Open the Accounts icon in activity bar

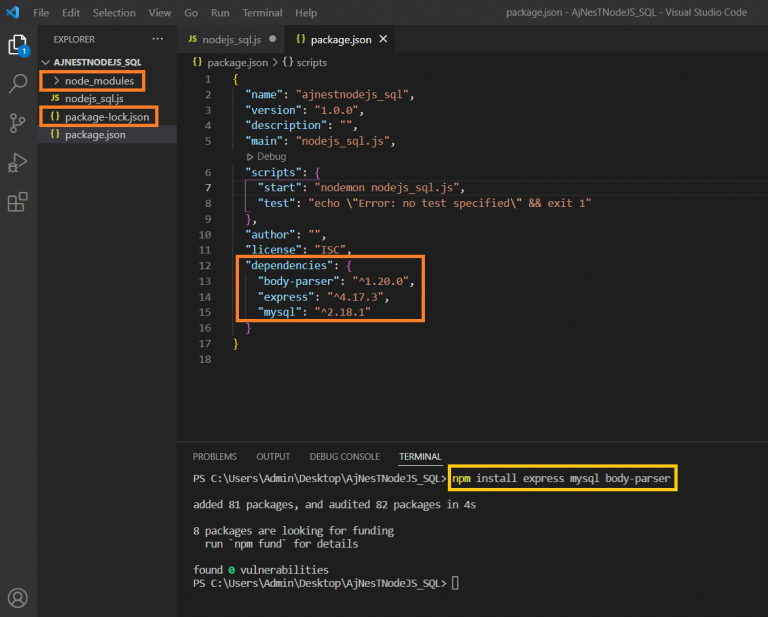coord(18,597)
